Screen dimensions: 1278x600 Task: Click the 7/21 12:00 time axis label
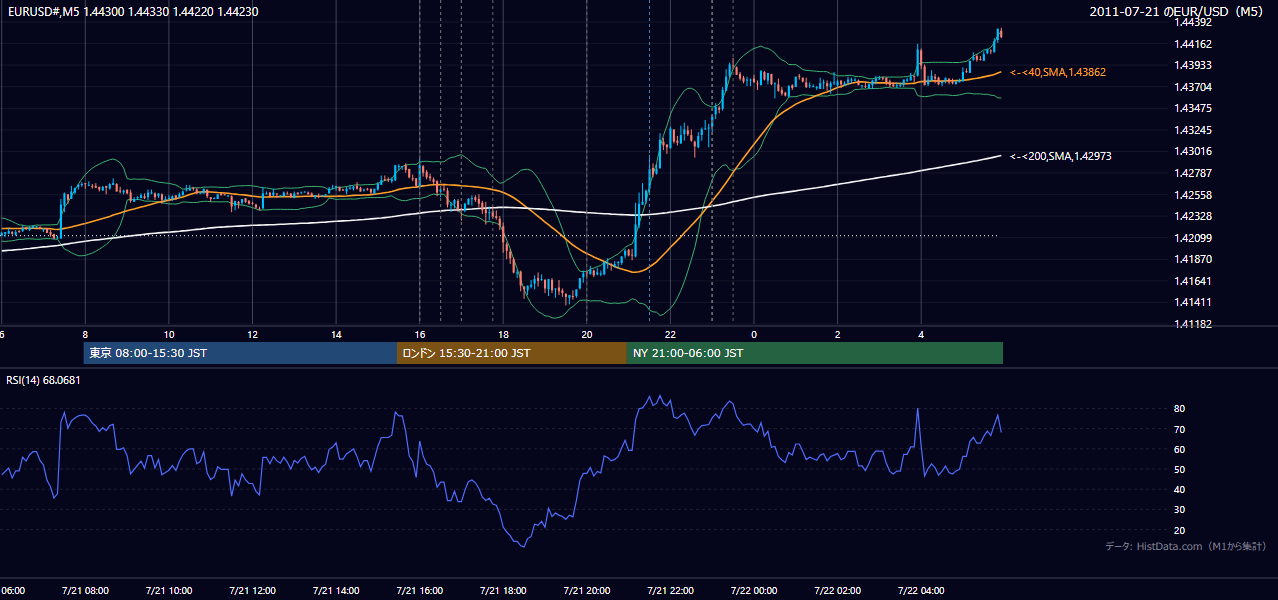click(253, 591)
